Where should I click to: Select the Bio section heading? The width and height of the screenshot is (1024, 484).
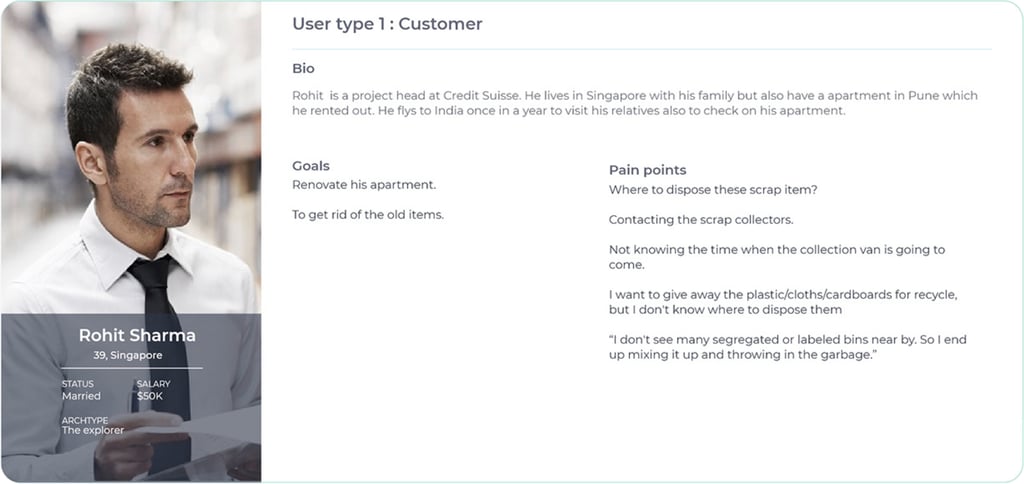point(303,69)
